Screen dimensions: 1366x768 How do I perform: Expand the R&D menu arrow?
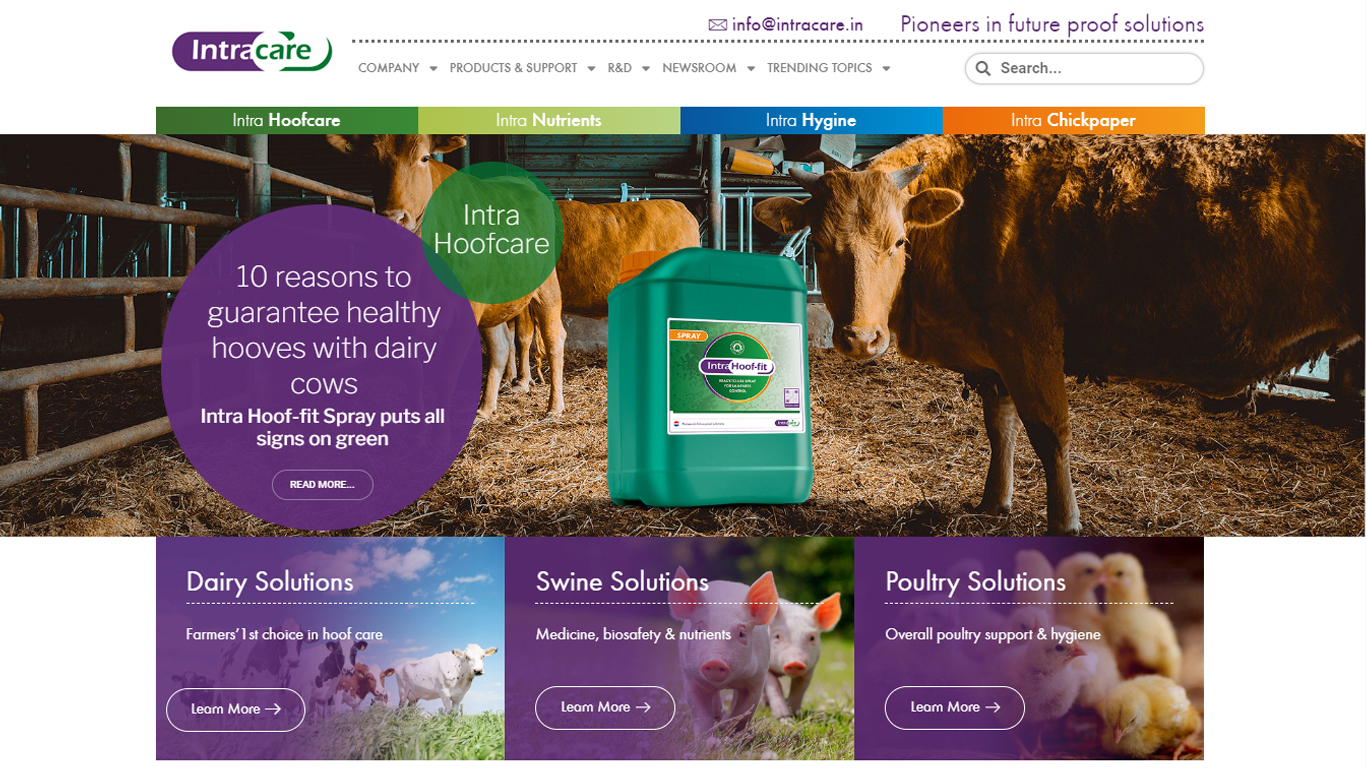click(646, 69)
